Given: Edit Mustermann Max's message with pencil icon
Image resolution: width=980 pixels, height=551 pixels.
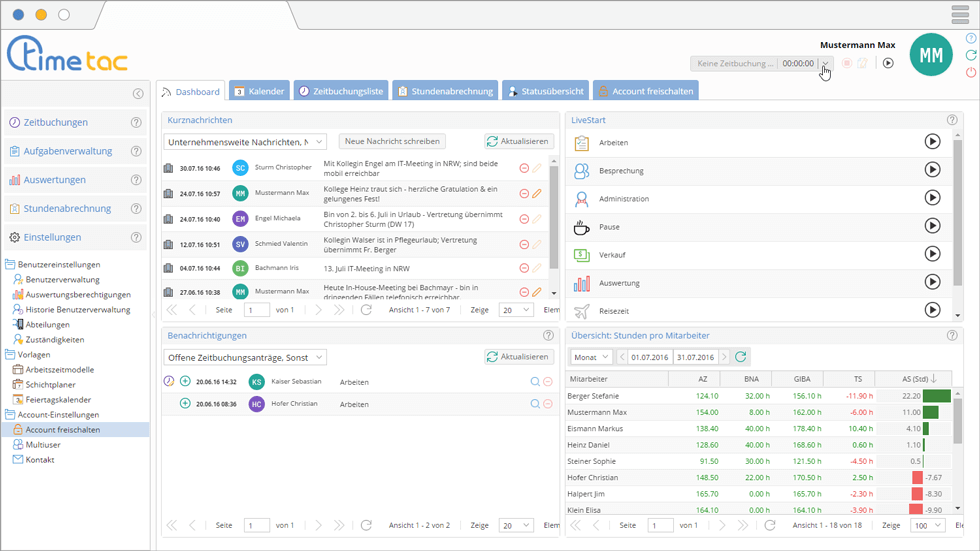Looking at the screenshot, I should (x=537, y=193).
